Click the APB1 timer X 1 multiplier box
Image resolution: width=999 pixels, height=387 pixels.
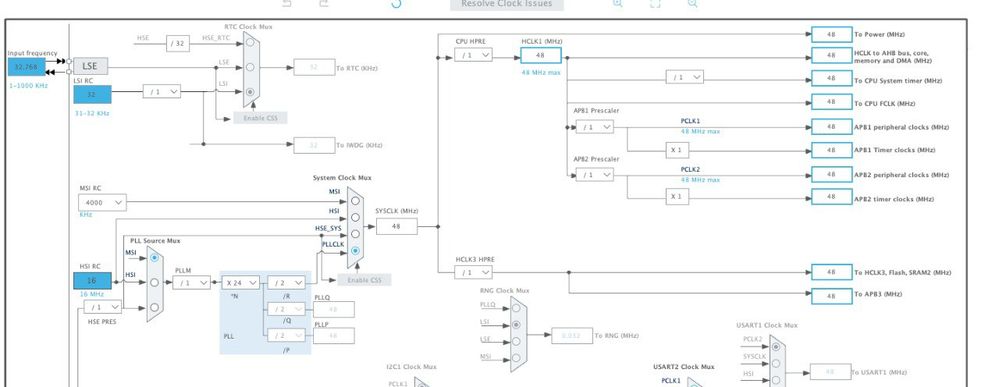677,150
